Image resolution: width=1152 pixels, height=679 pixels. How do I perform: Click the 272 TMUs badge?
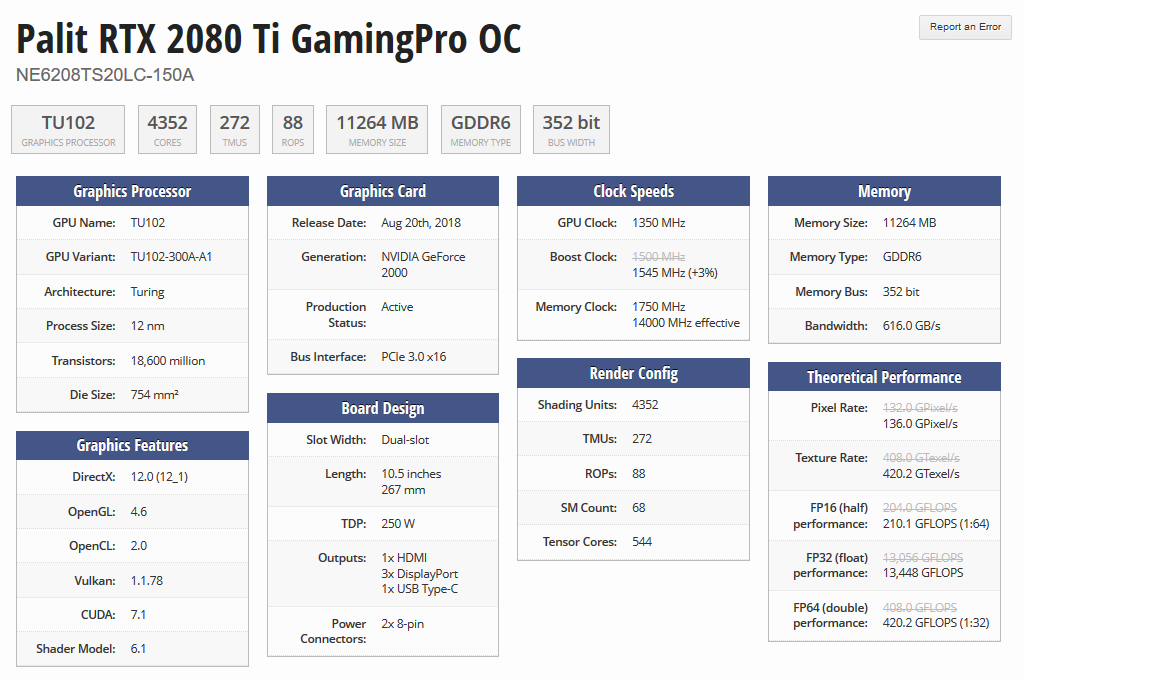[234, 129]
